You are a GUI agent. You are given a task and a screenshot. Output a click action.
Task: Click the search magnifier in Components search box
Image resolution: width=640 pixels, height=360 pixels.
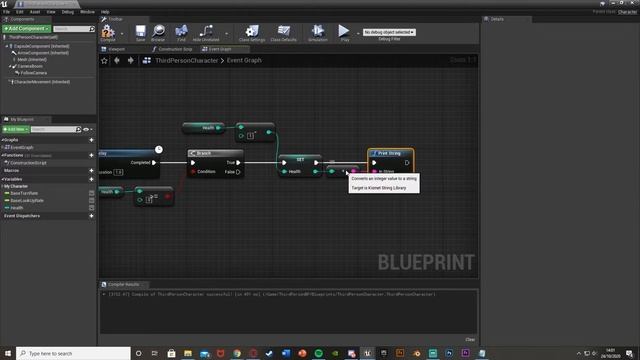click(92, 29)
